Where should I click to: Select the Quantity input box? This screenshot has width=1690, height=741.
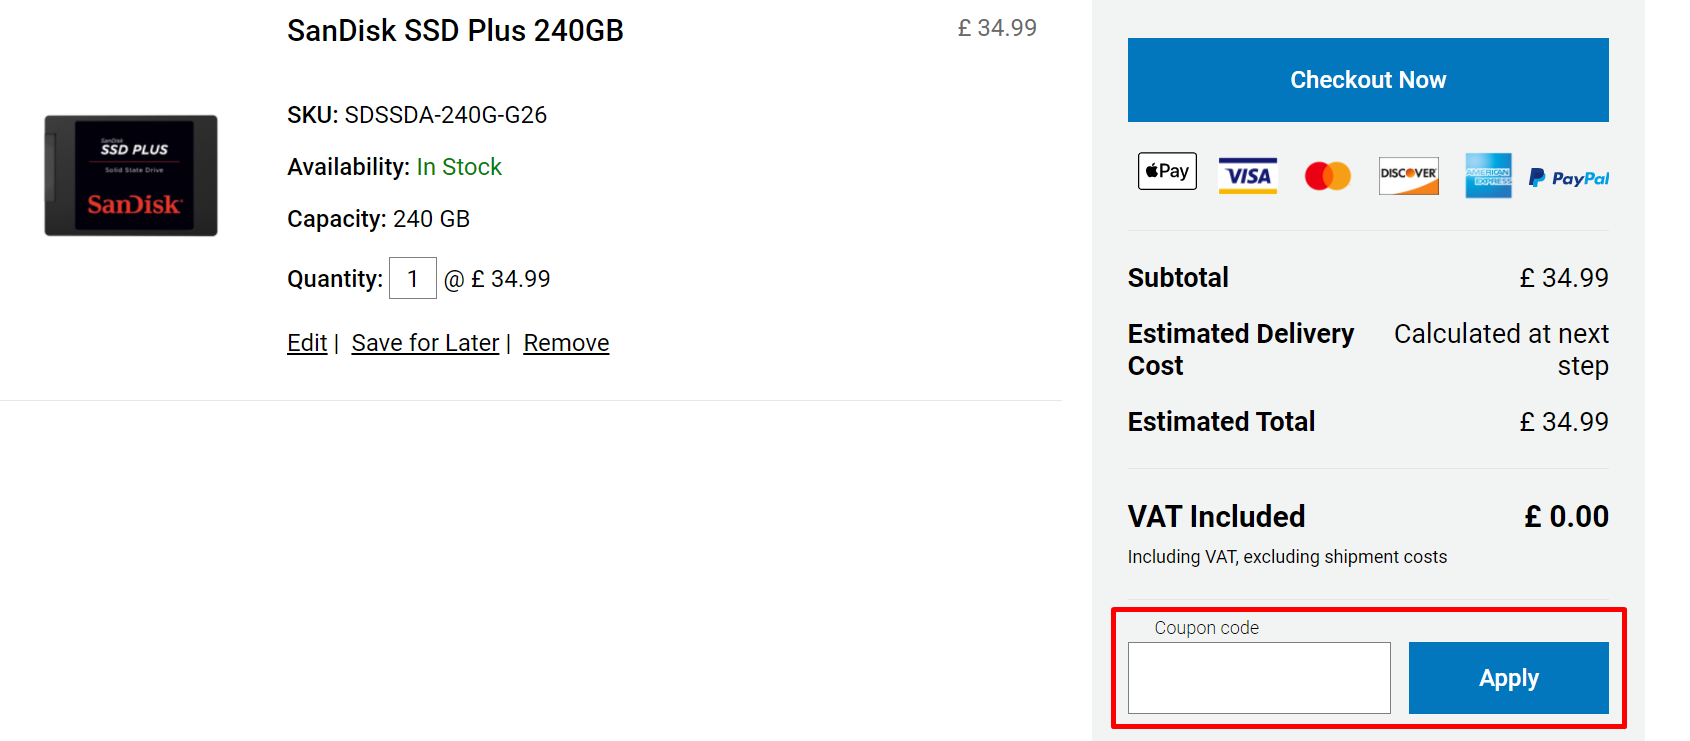coord(412,278)
